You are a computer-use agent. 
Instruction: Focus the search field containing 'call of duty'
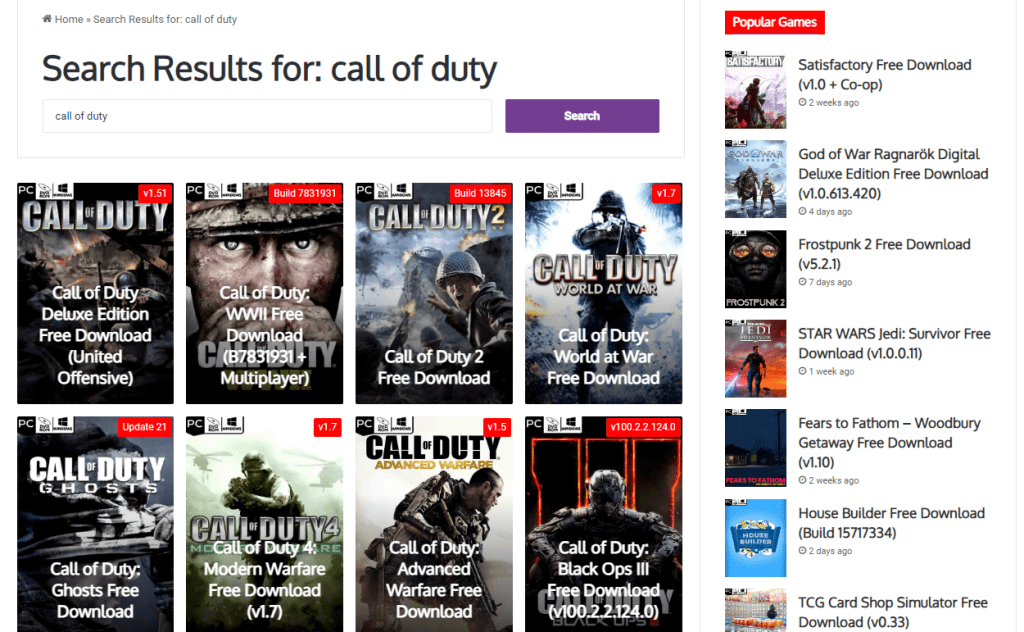[267, 116]
